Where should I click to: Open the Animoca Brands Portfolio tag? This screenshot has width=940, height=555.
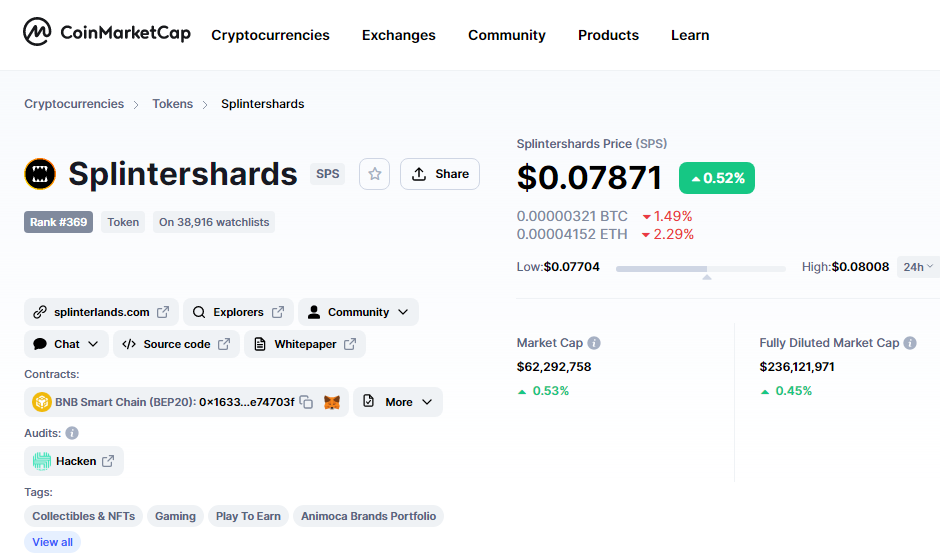pos(368,516)
